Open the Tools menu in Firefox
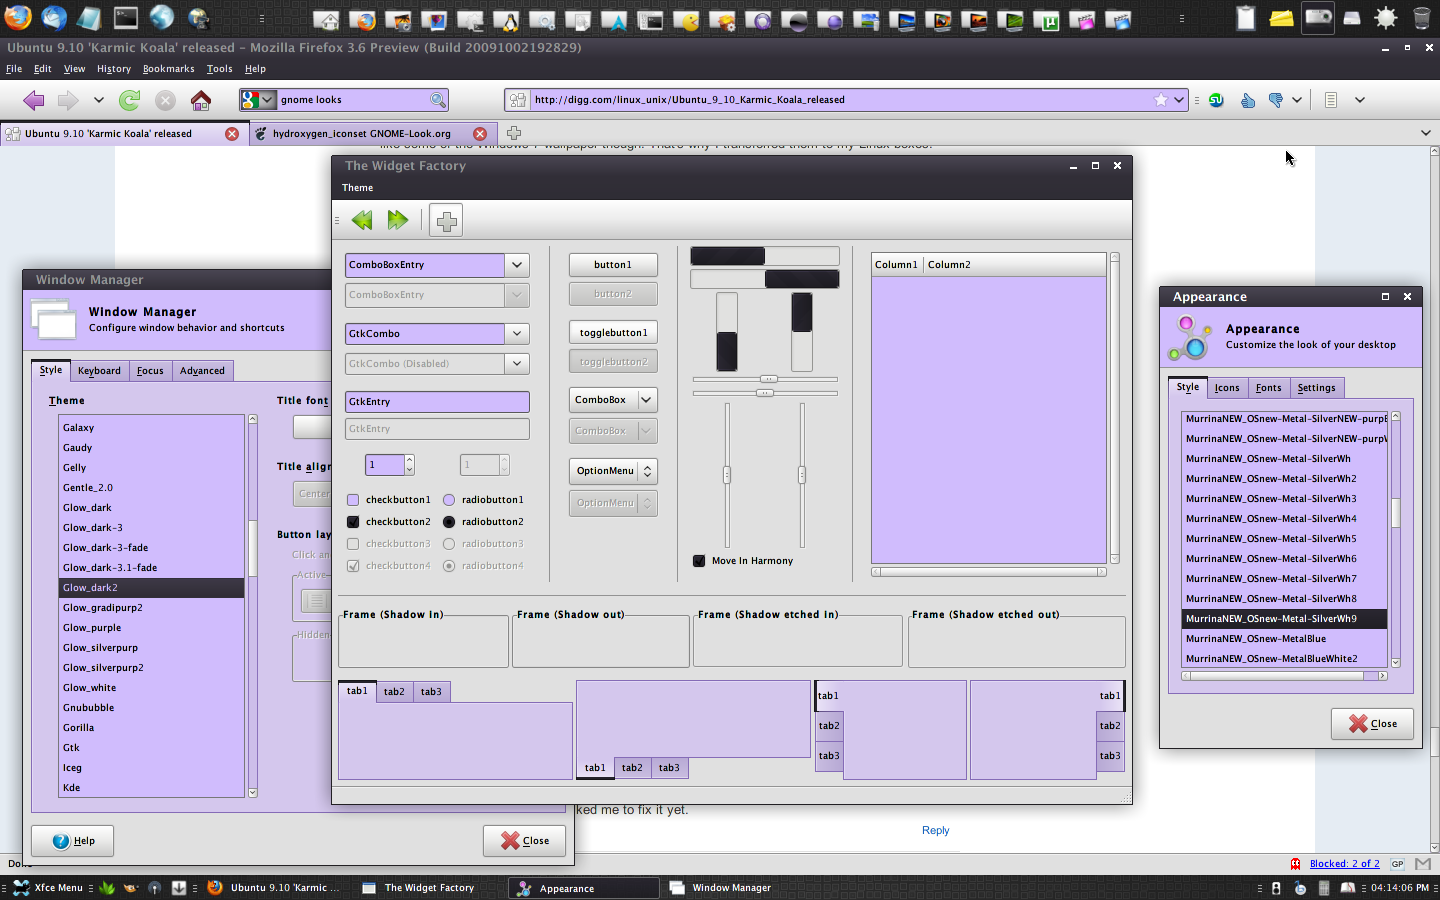1440x900 pixels. coord(219,69)
